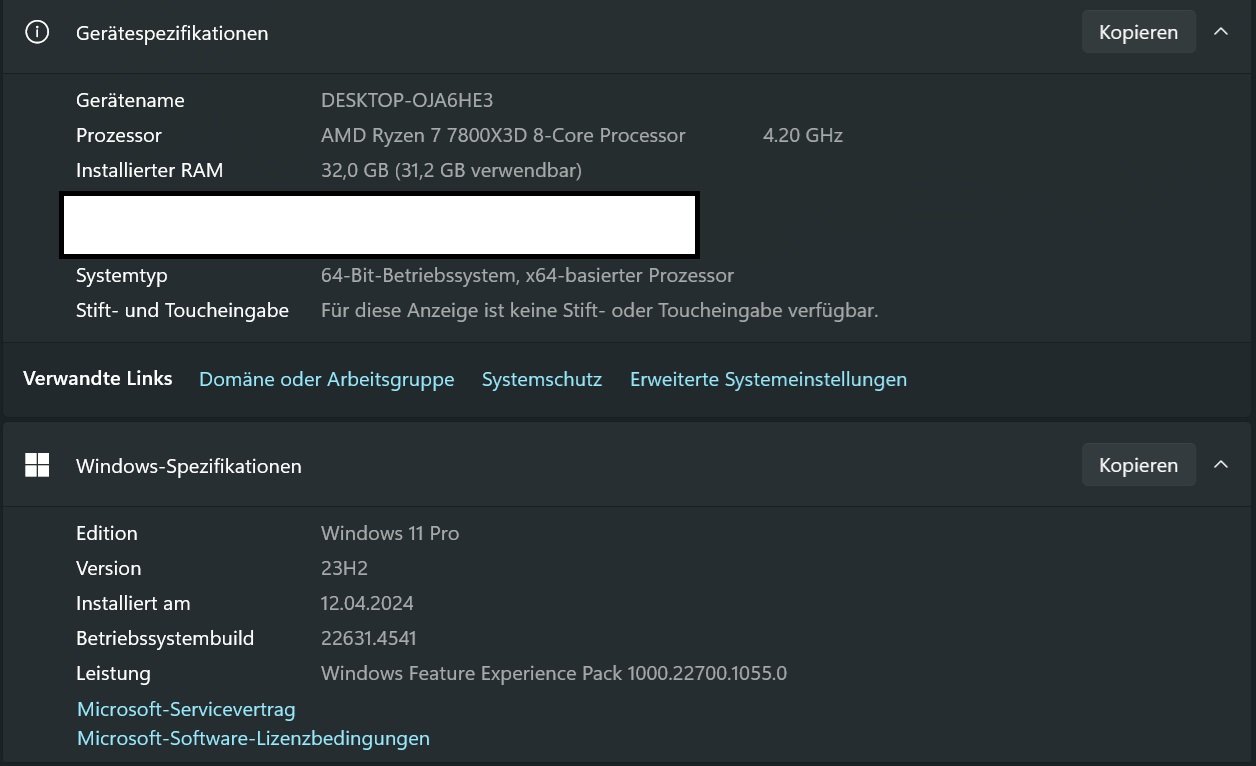This screenshot has width=1256, height=766.
Task: Click the version value 23H2
Action: point(344,568)
